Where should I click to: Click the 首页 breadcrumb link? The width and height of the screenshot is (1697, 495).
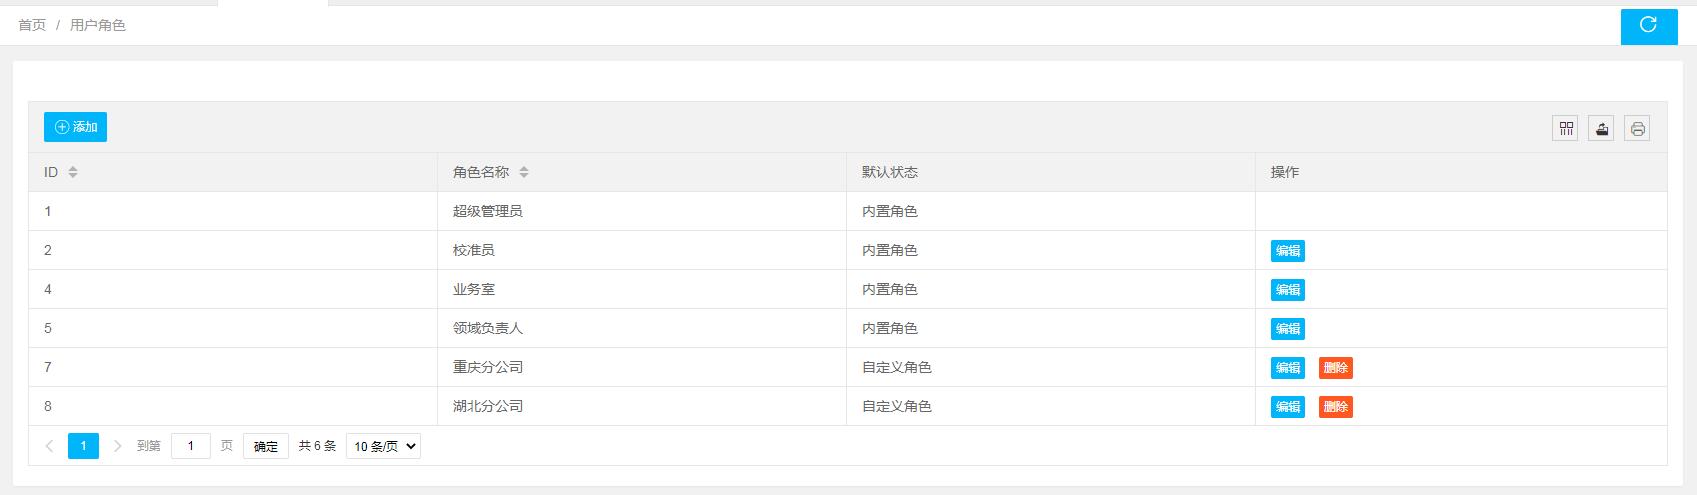point(32,25)
